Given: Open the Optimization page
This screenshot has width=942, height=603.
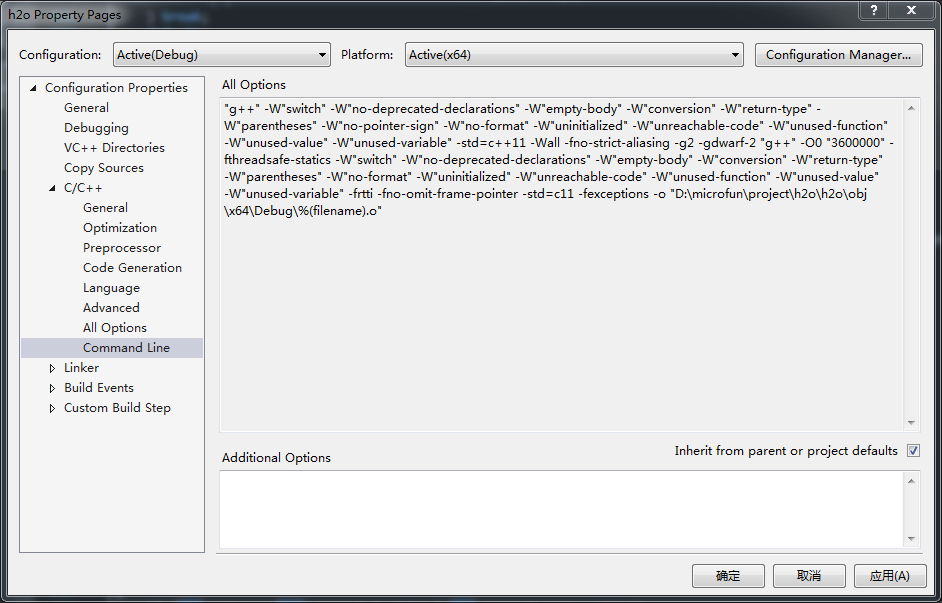Looking at the screenshot, I should point(120,228).
